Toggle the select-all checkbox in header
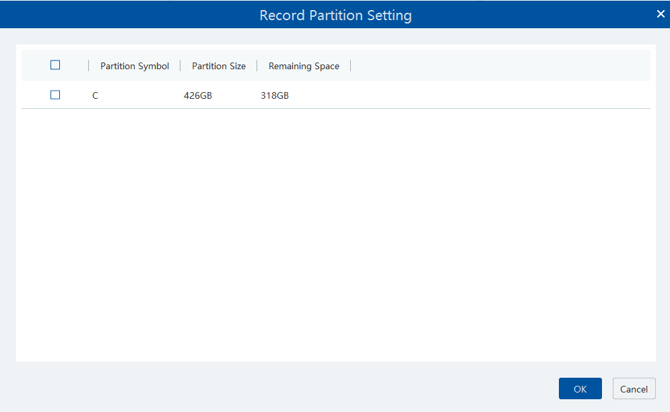Viewport: 670px width, 412px height. pos(55,65)
